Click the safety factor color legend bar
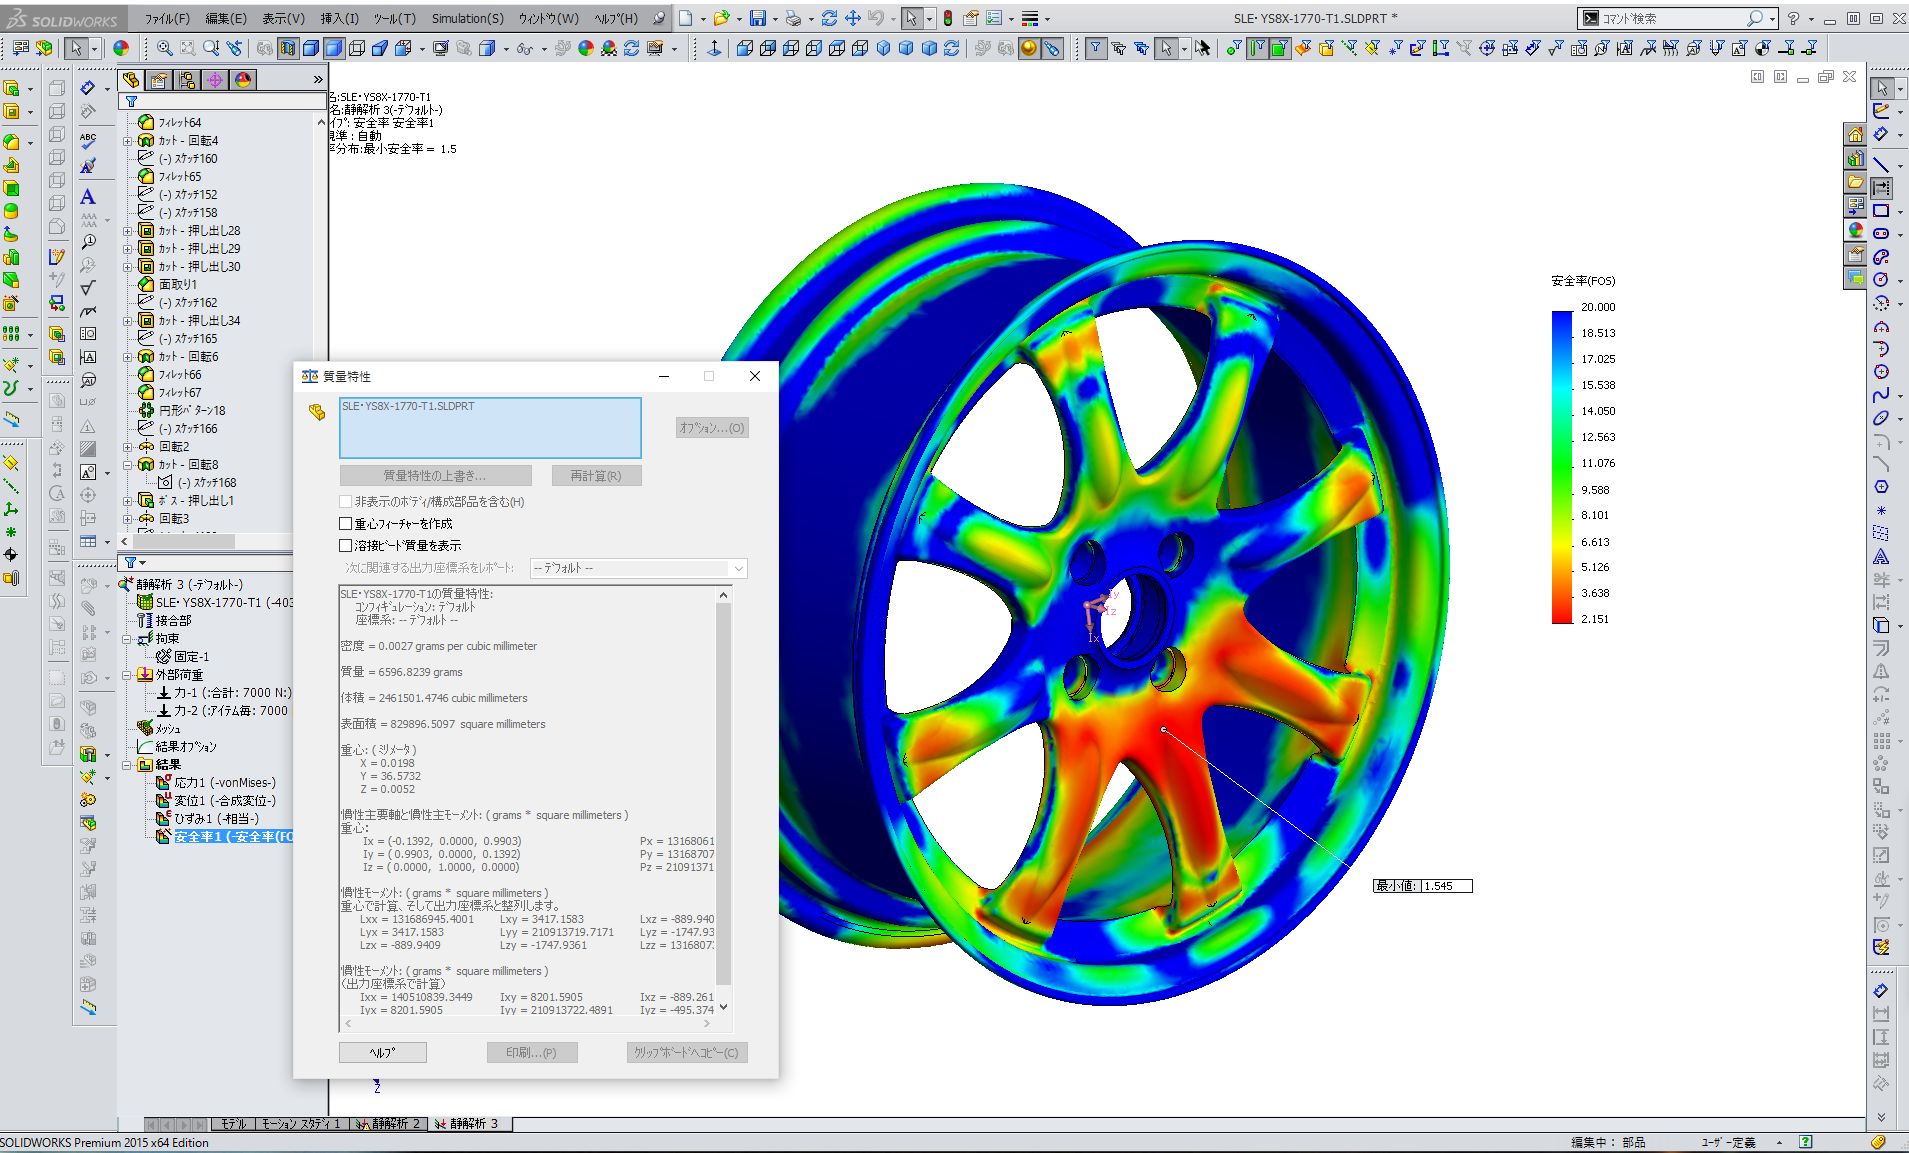Image resolution: width=1909 pixels, height=1153 pixels. (1561, 467)
